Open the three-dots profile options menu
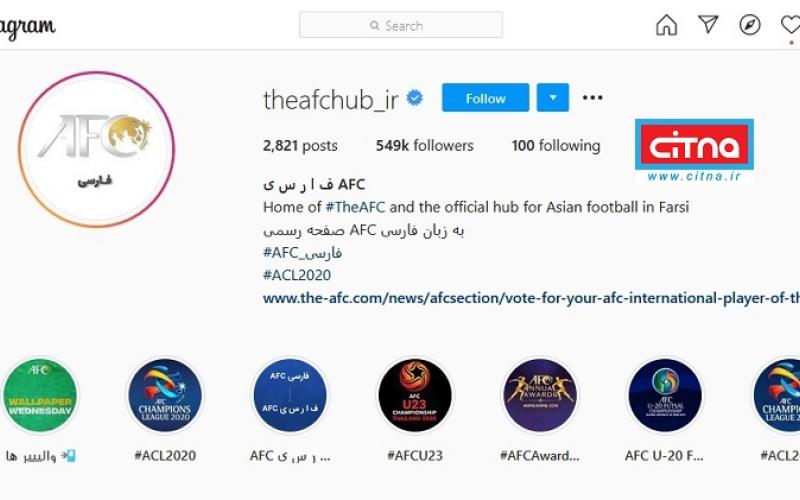The height and width of the screenshot is (500, 800). pos(592,97)
